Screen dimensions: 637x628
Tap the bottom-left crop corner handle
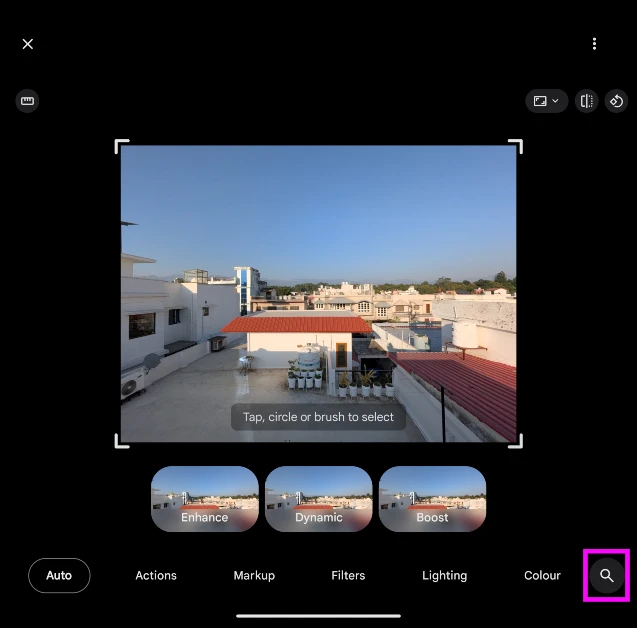[x=121, y=442]
